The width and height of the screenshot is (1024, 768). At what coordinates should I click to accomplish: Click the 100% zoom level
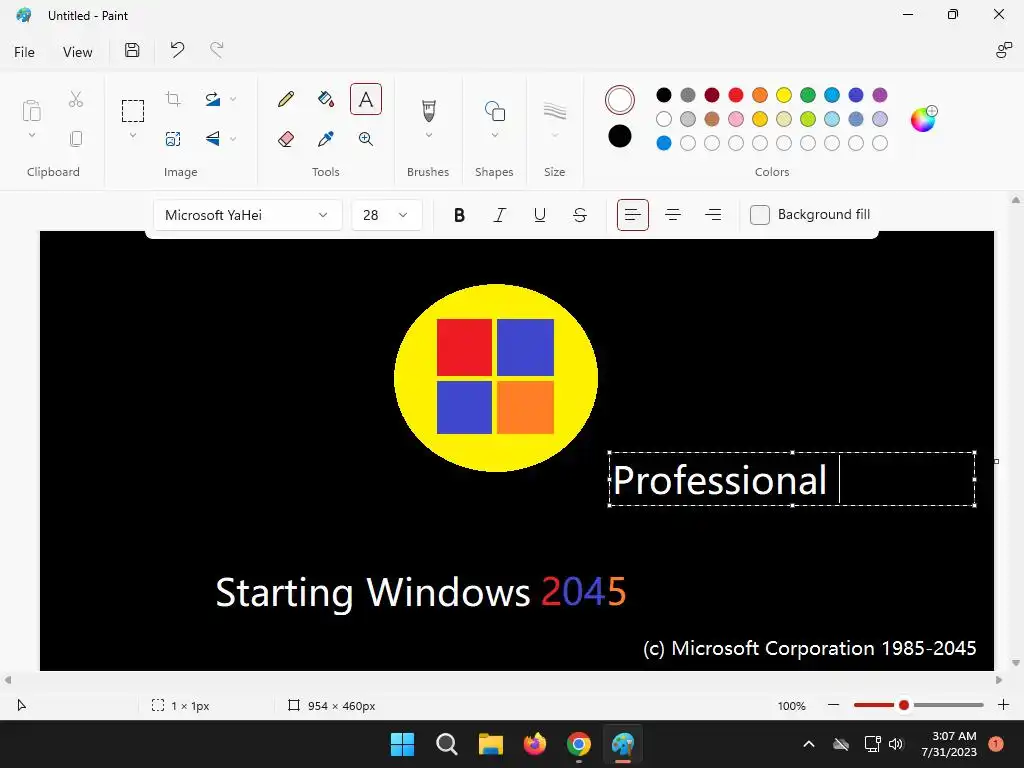(792, 706)
